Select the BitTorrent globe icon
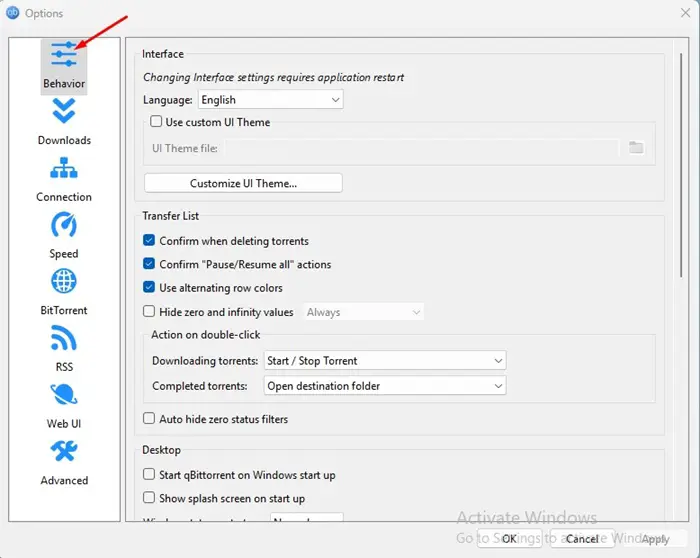The width and height of the screenshot is (700, 558). click(64, 281)
